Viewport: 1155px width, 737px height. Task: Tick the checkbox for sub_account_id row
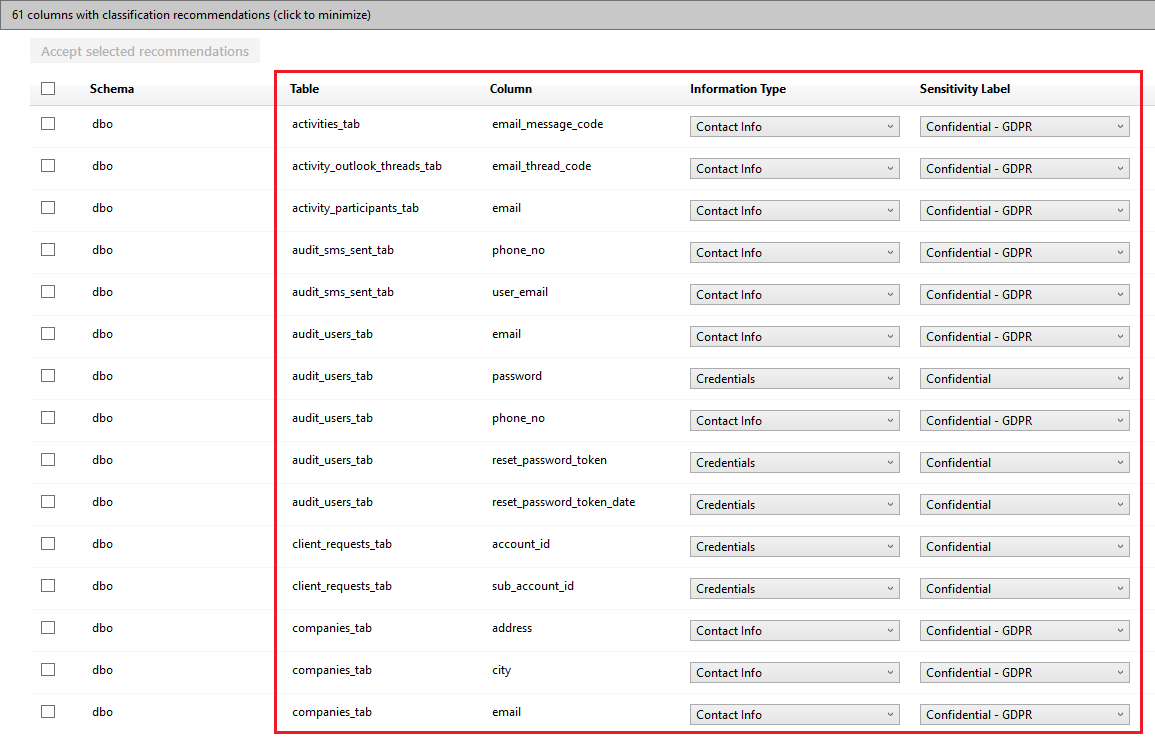point(48,586)
